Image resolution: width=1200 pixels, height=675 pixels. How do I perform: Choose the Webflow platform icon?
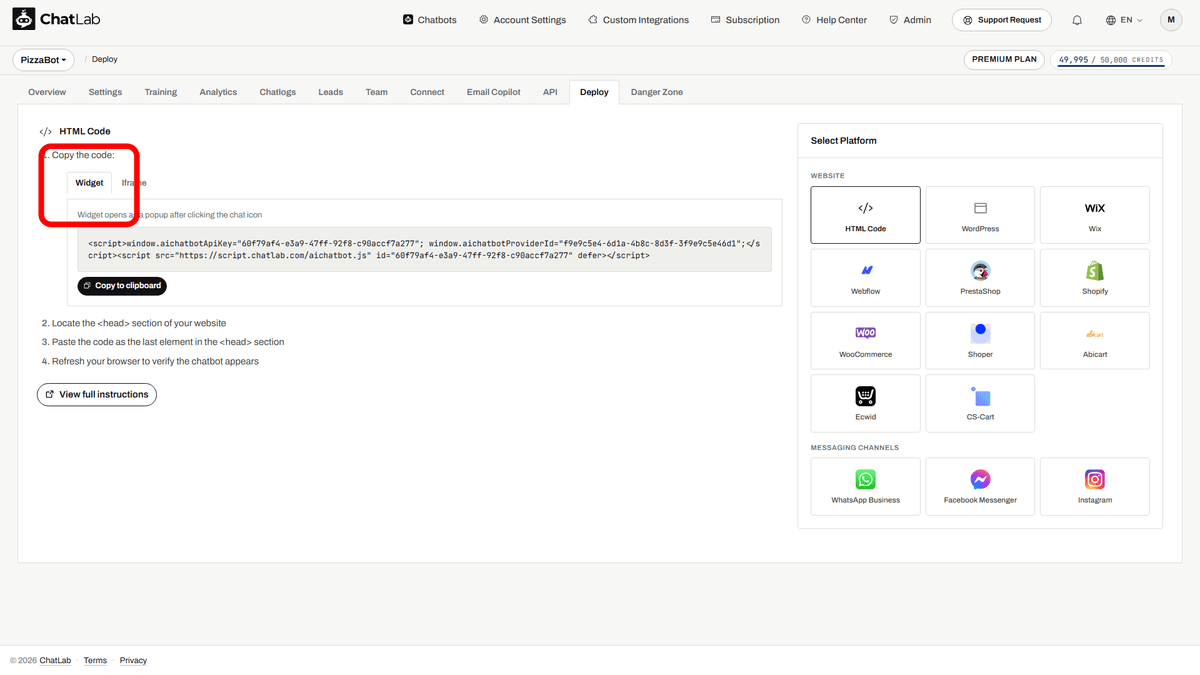pyautogui.click(x=866, y=271)
